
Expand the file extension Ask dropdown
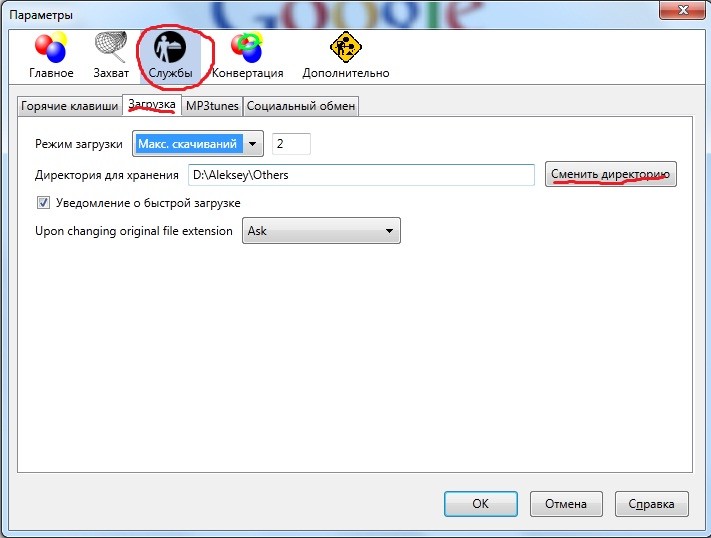pos(321,230)
